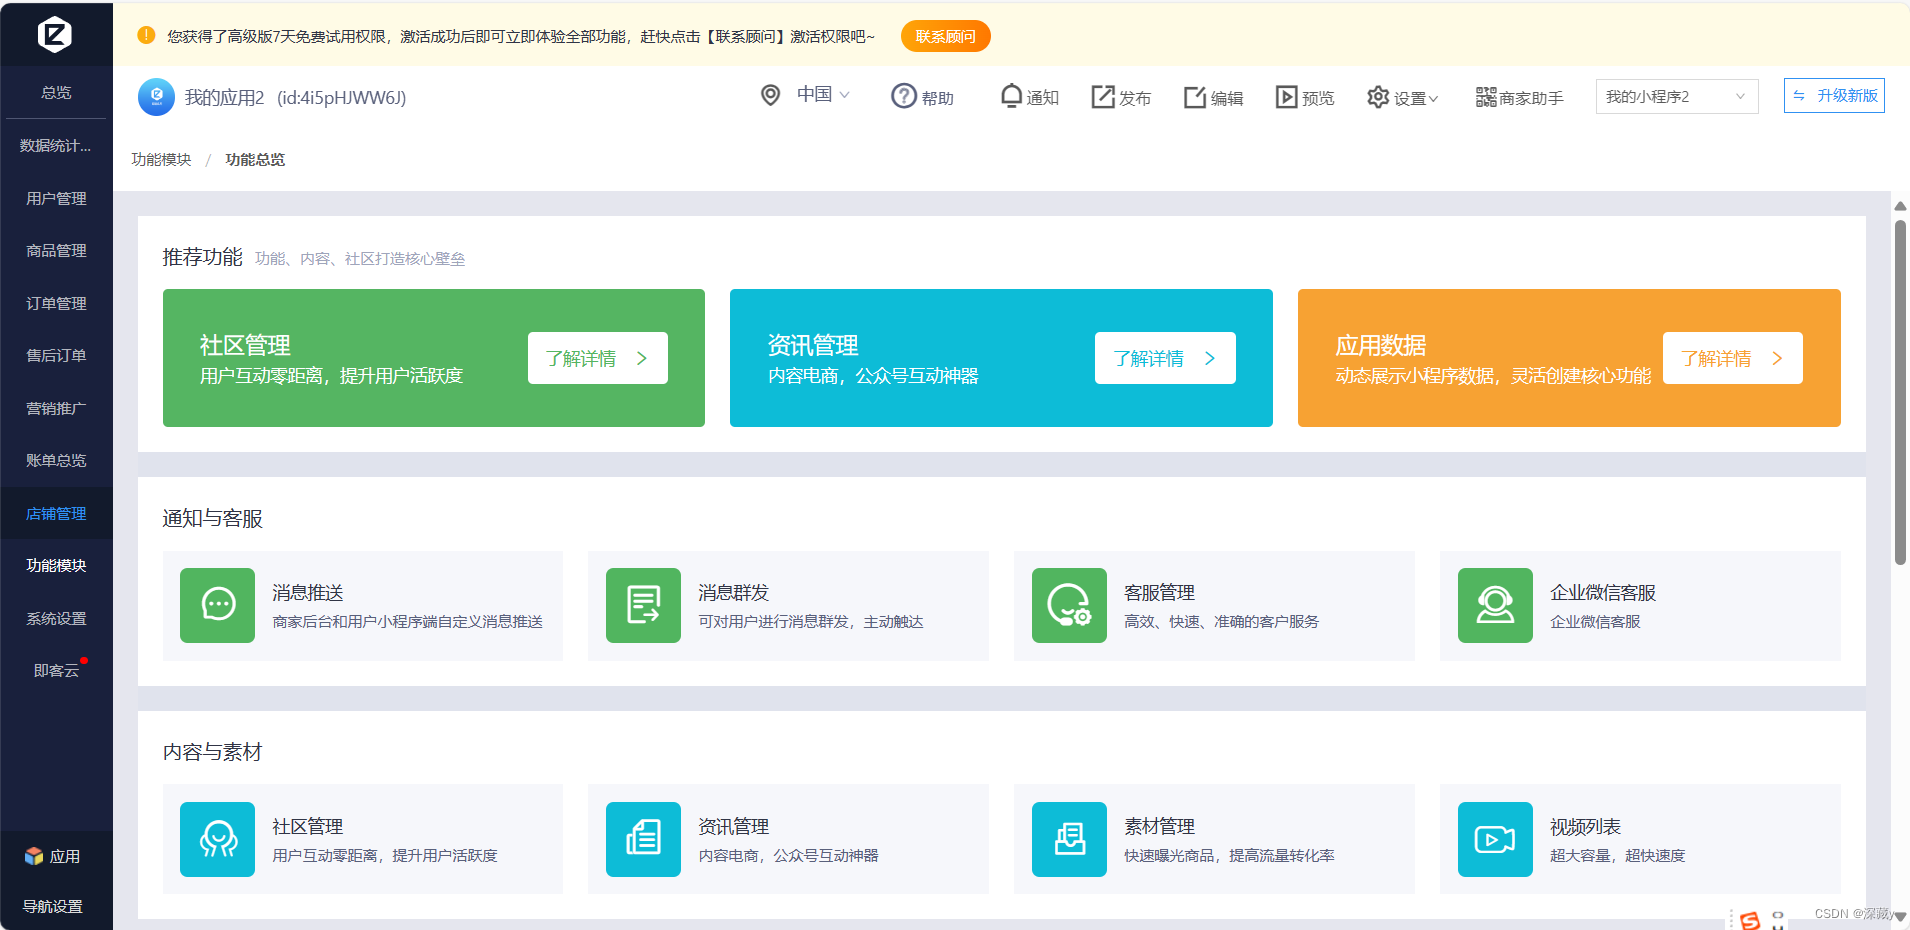Open 订单管理 in sidebar

tap(56, 303)
